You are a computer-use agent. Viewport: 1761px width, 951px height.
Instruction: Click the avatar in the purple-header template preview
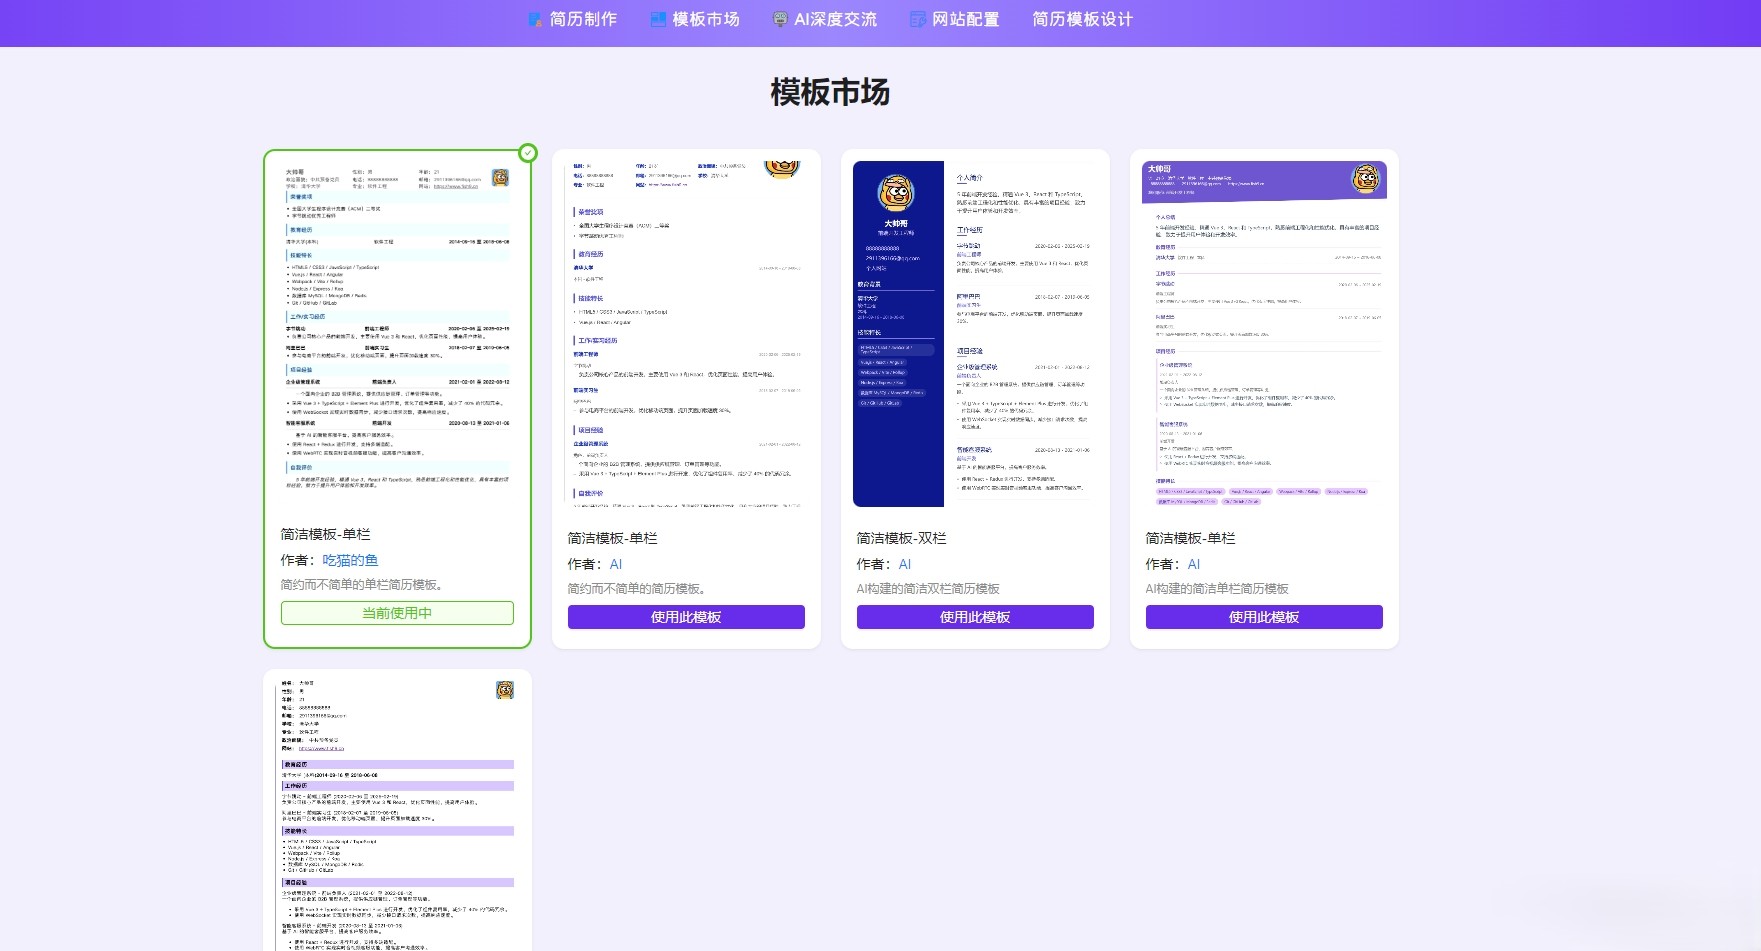[x=1365, y=179]
